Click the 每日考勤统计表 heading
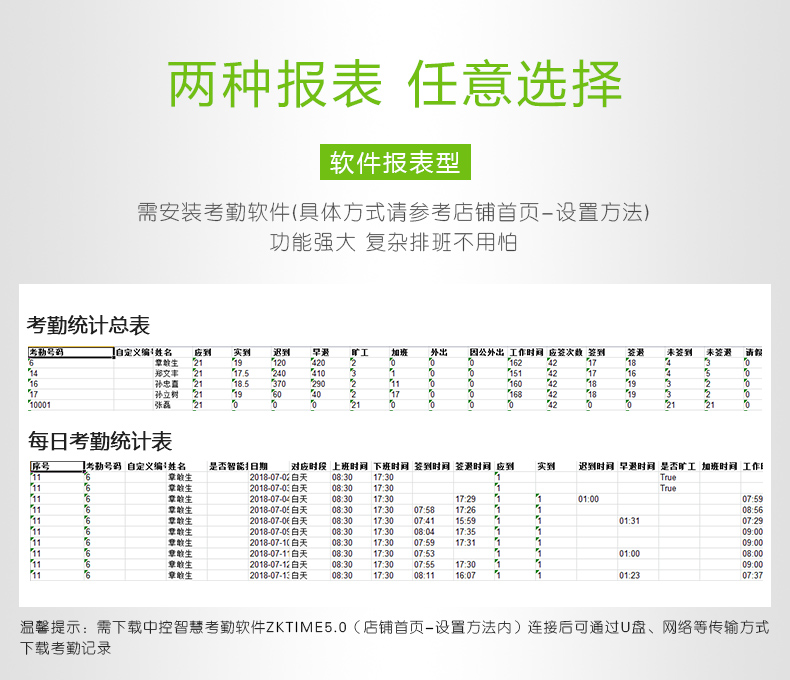 click(100, 441)
